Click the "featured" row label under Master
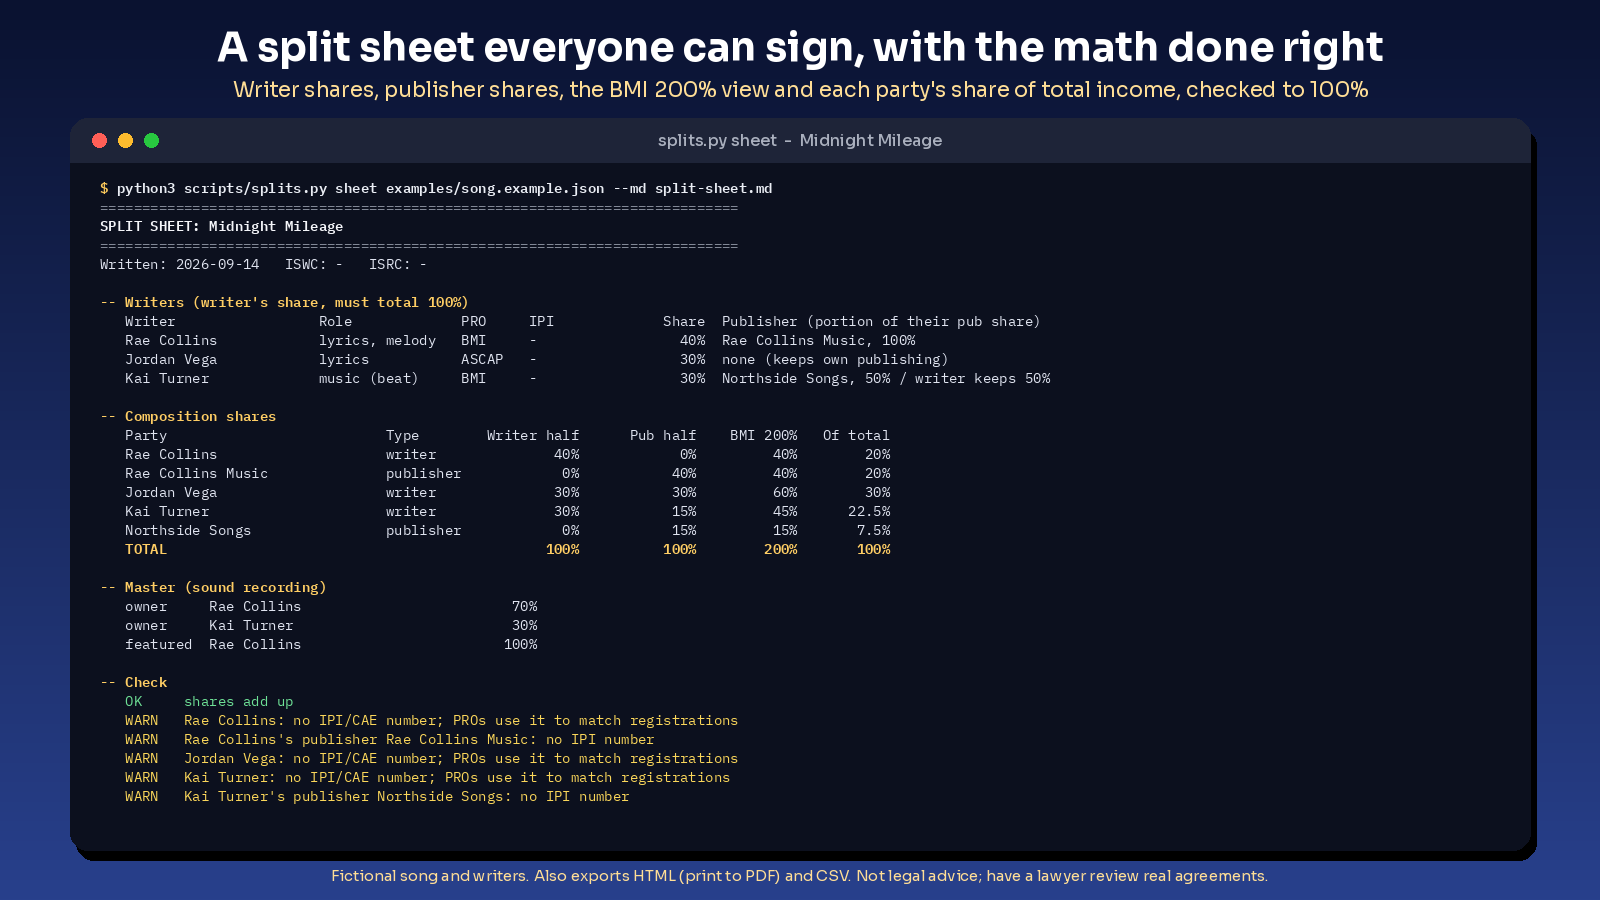The image size is (1600, 900). pos(158,644)
